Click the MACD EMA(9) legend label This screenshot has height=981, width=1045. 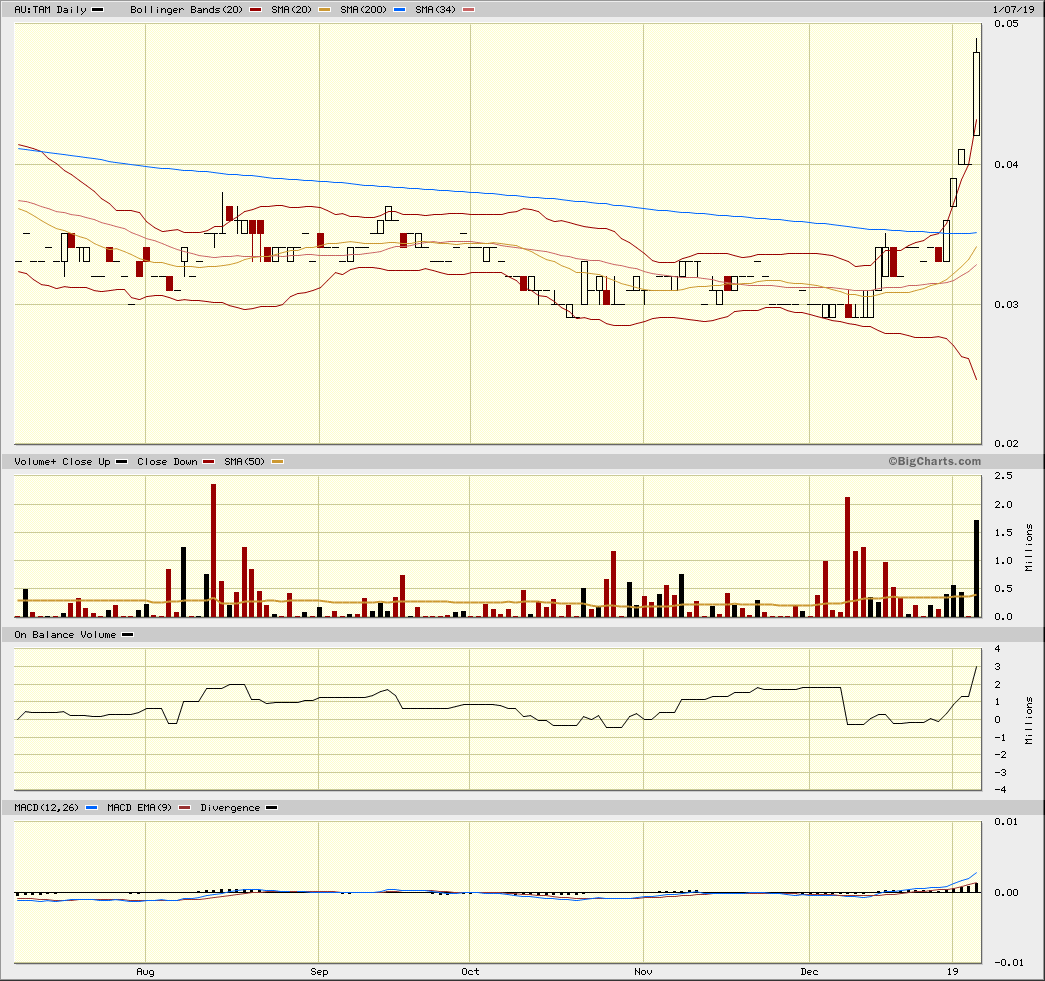(139, 807)
